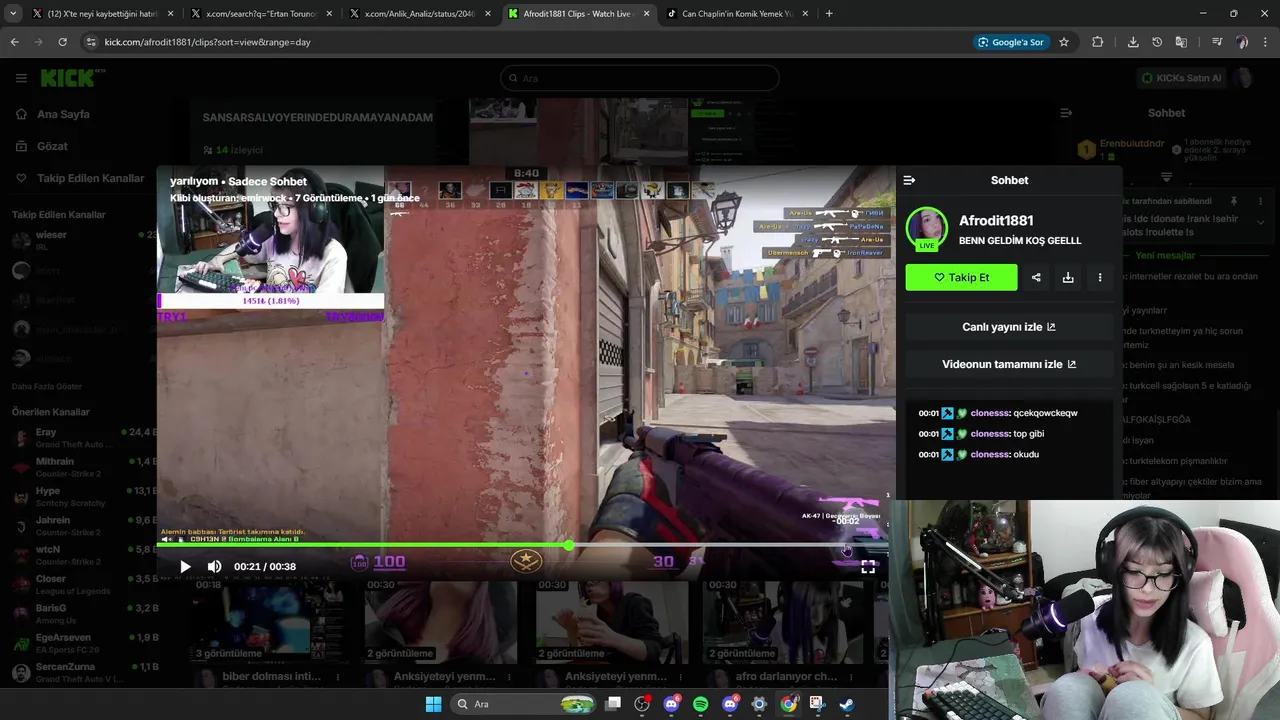The height and width of the screenshot is (720, 1280).
Task: Play the clip video
Action: click(185, 566)
